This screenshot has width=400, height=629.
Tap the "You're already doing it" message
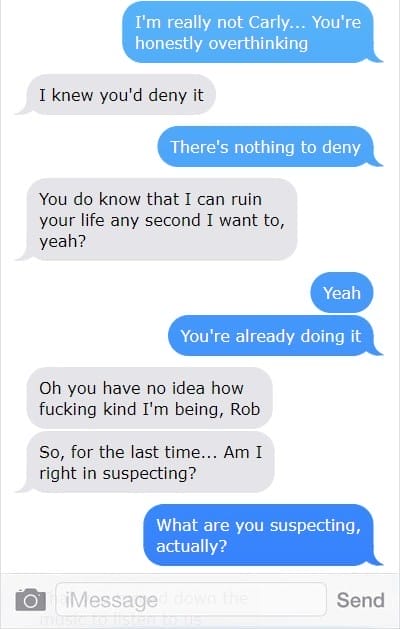(x=275, y=336)
